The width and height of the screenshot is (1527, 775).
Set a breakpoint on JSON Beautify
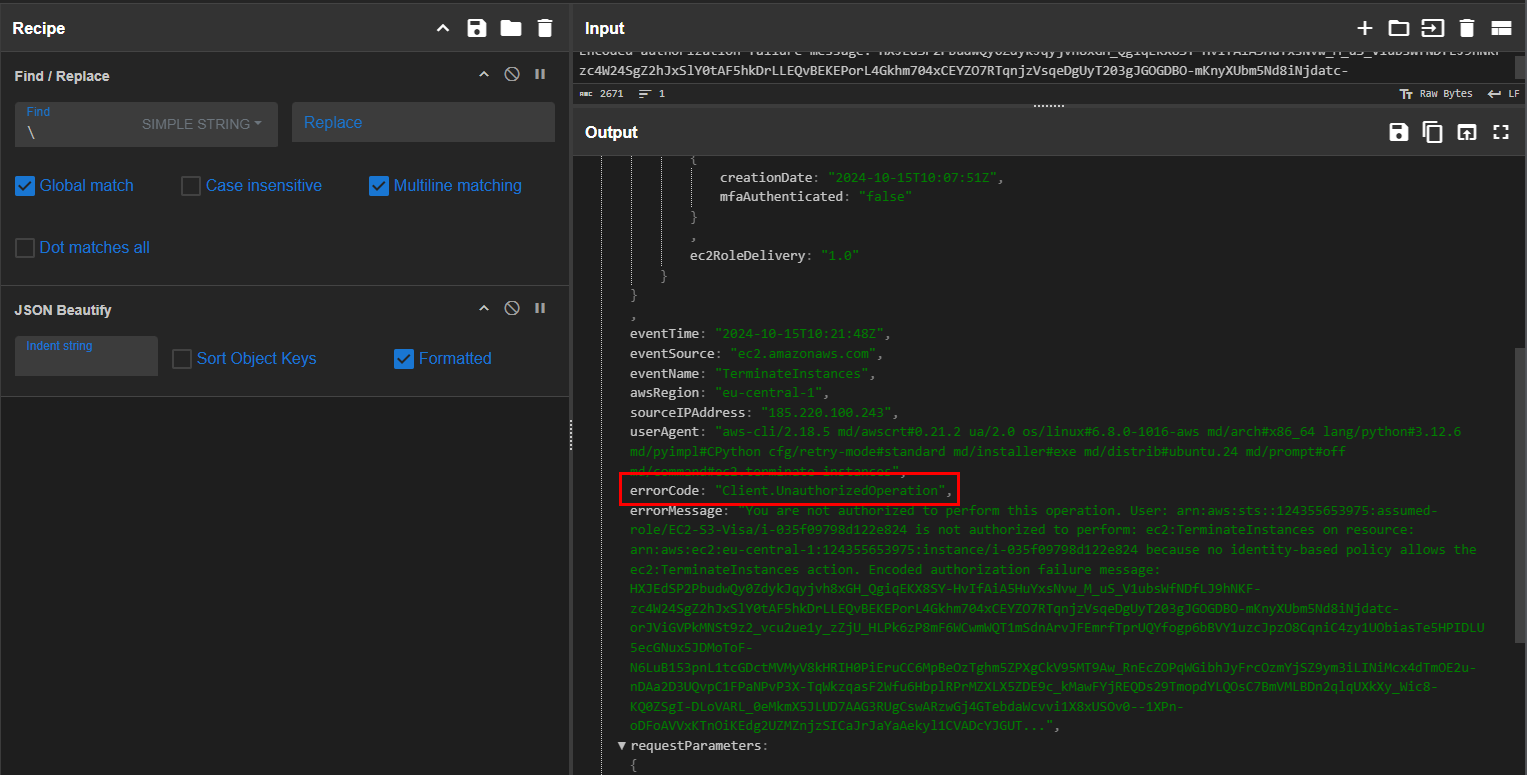pyautogui.click(x=540, y=309)
